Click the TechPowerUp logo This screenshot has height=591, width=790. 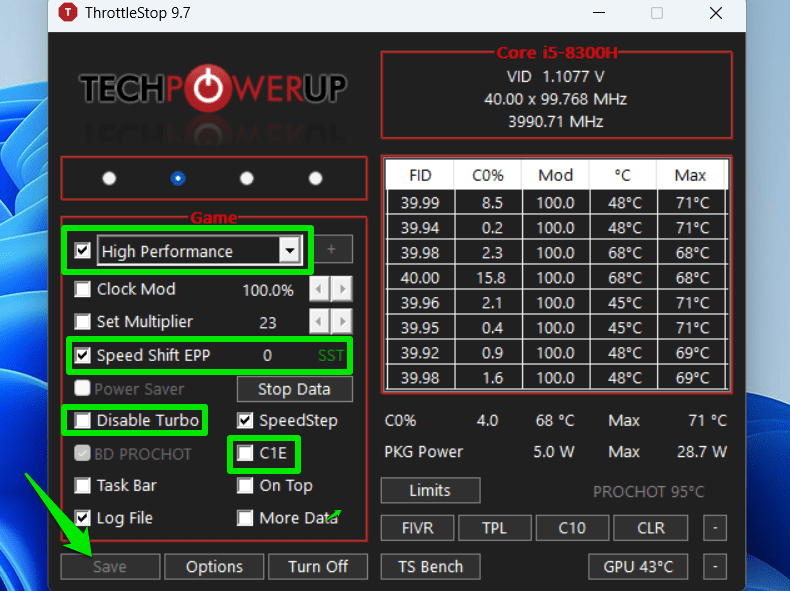point(214,90)
